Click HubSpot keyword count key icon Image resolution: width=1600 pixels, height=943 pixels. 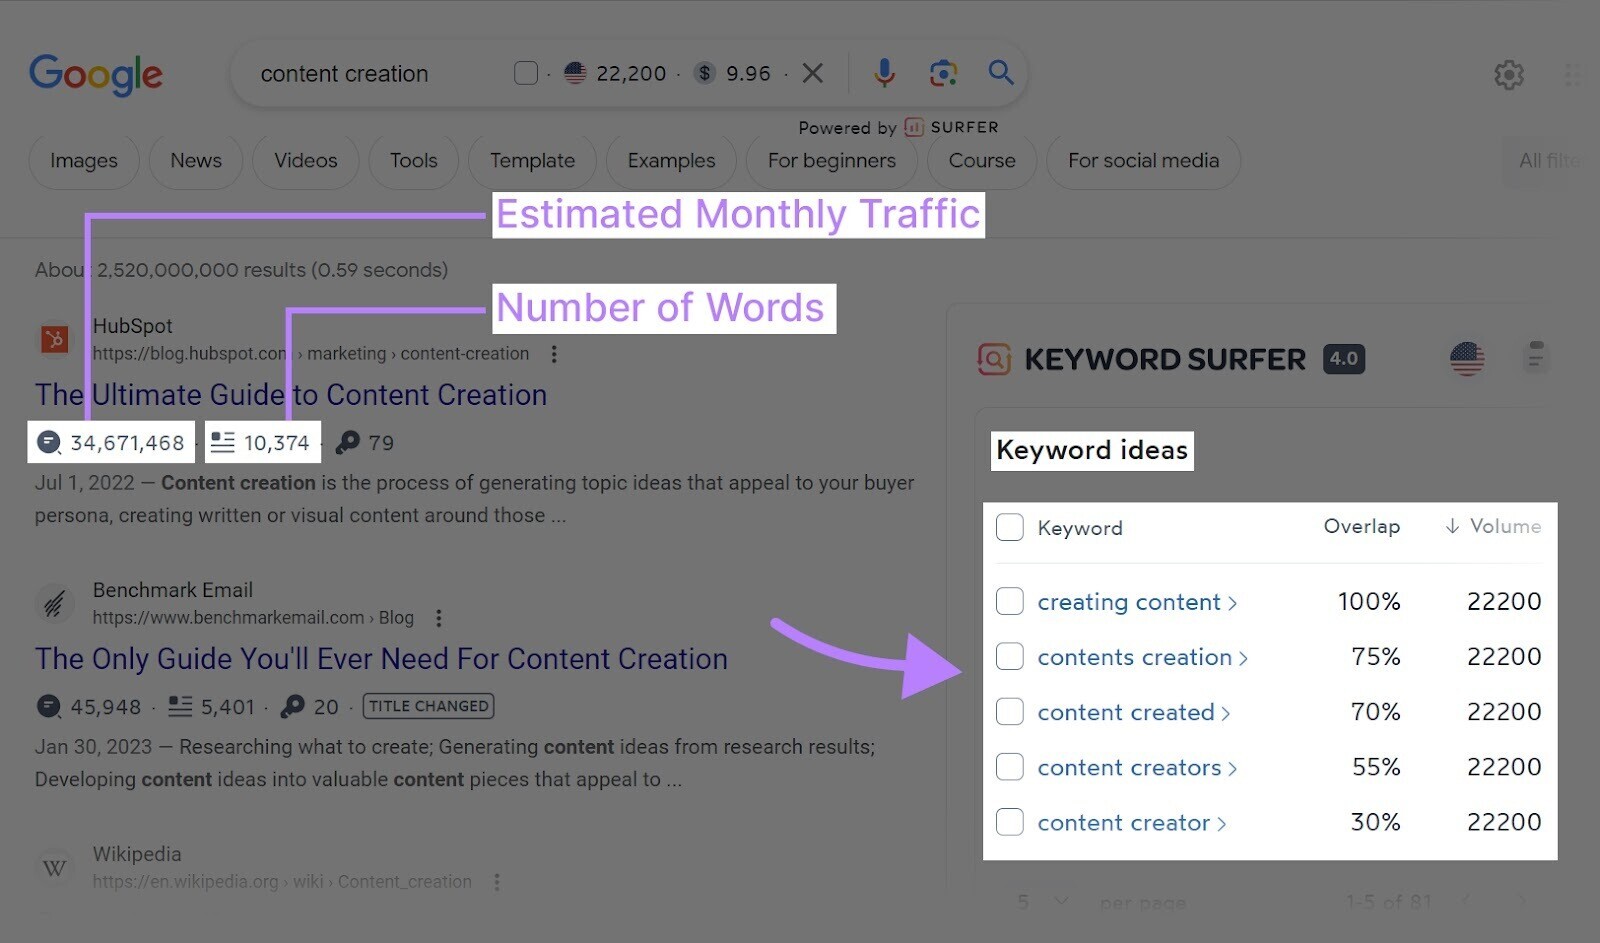pyautogui.click(x=347, y=442)
